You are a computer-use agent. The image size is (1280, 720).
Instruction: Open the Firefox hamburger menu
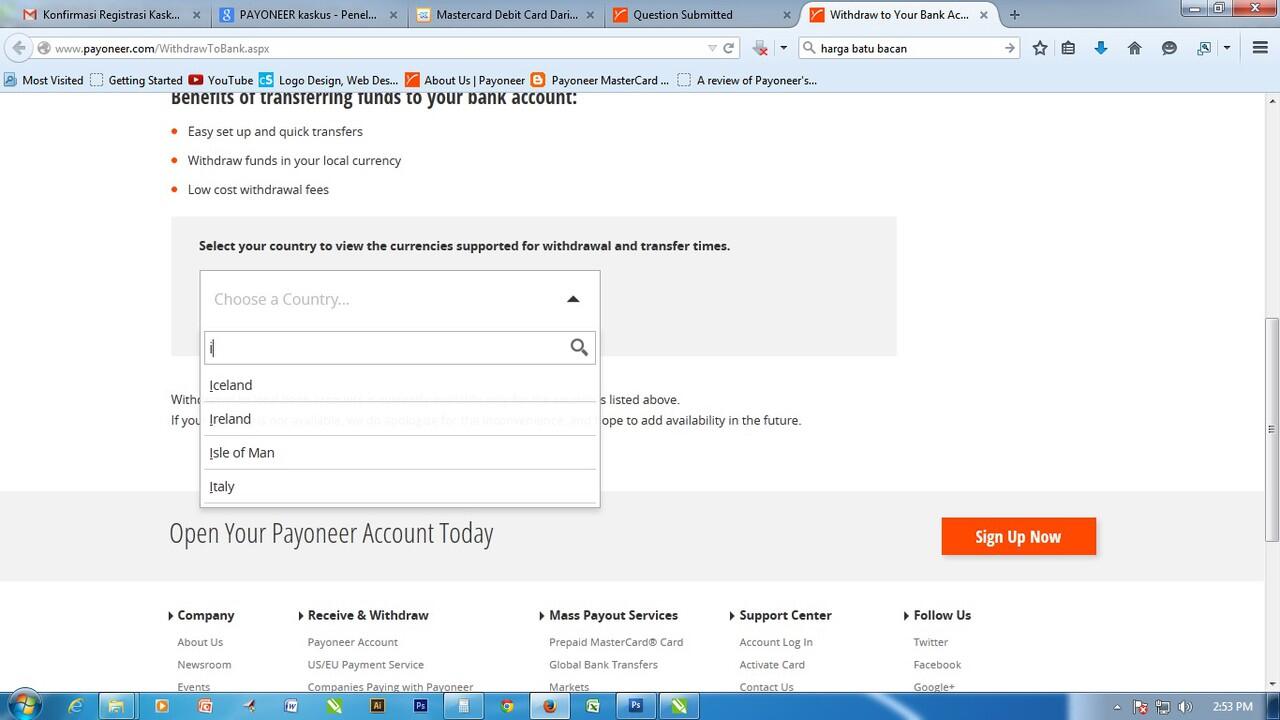tap(1260, 48)
